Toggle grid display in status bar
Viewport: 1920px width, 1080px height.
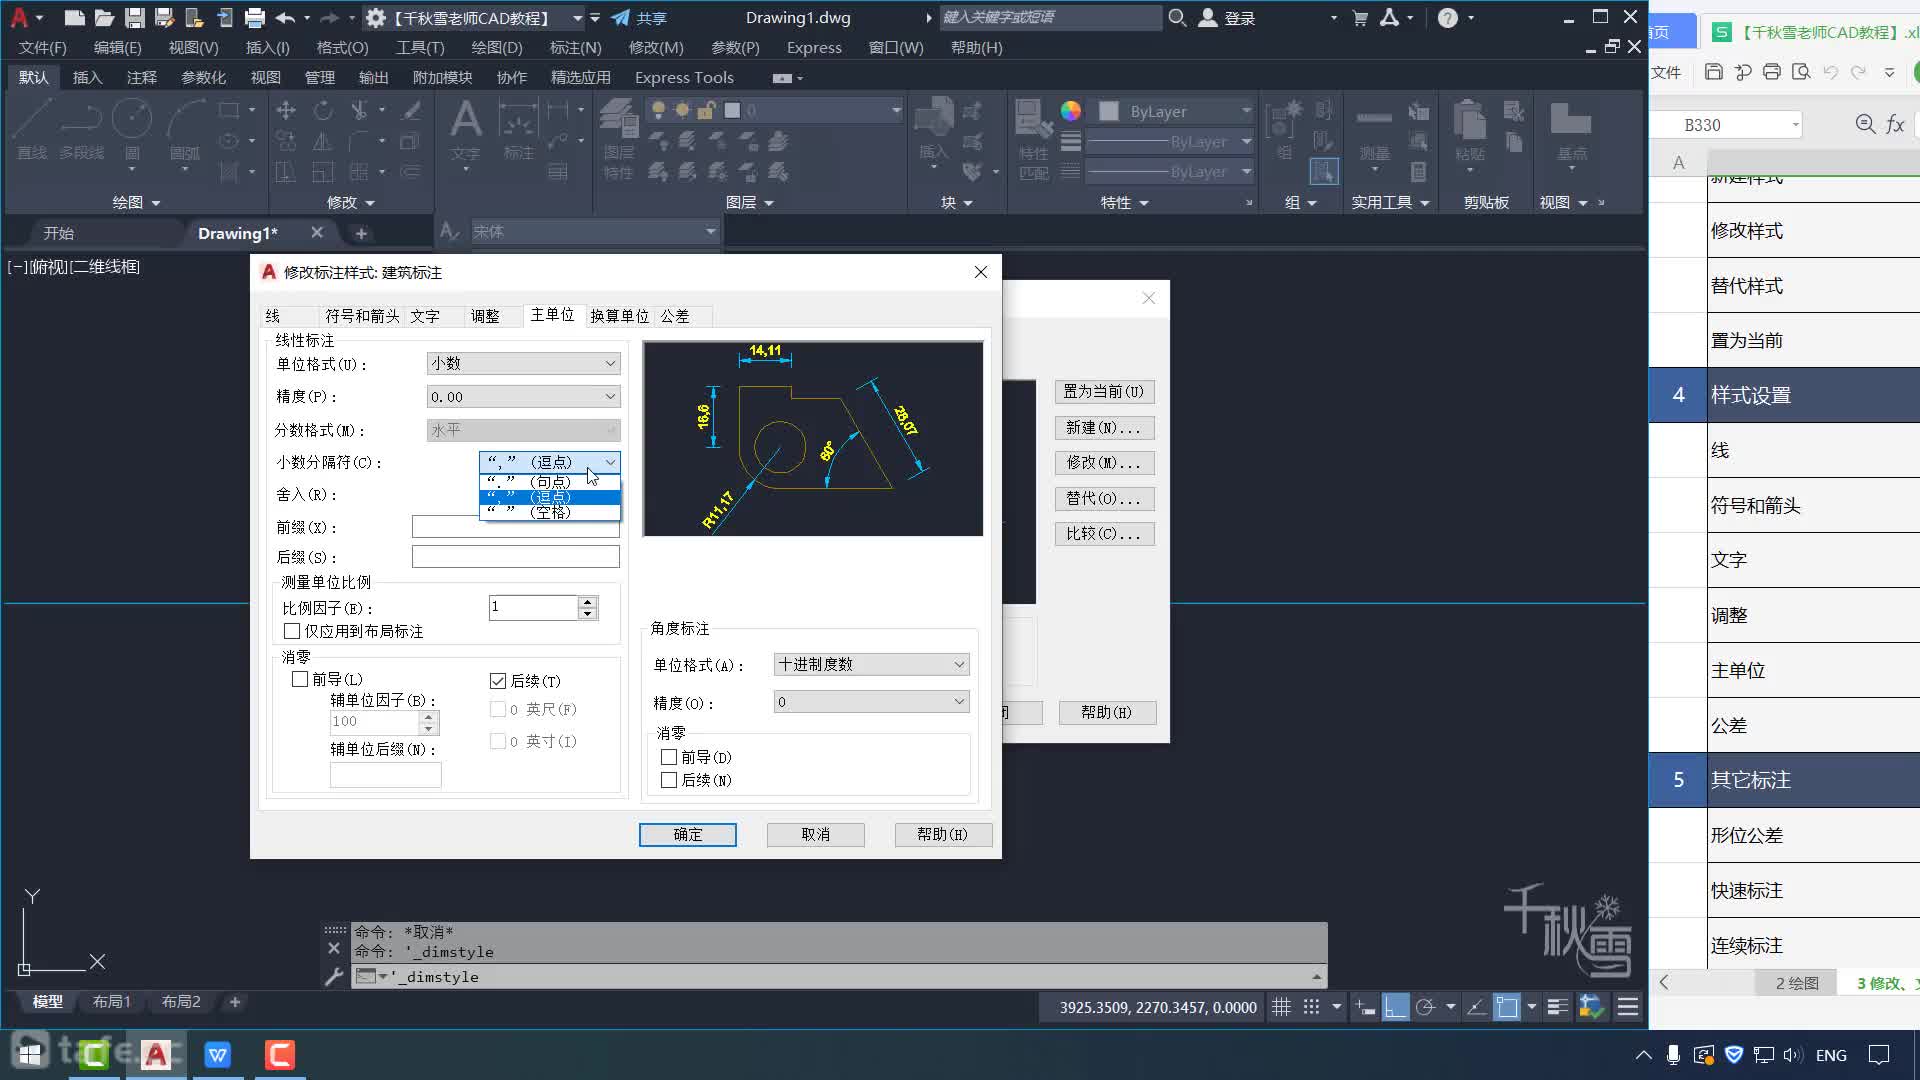[1281, 1007]
